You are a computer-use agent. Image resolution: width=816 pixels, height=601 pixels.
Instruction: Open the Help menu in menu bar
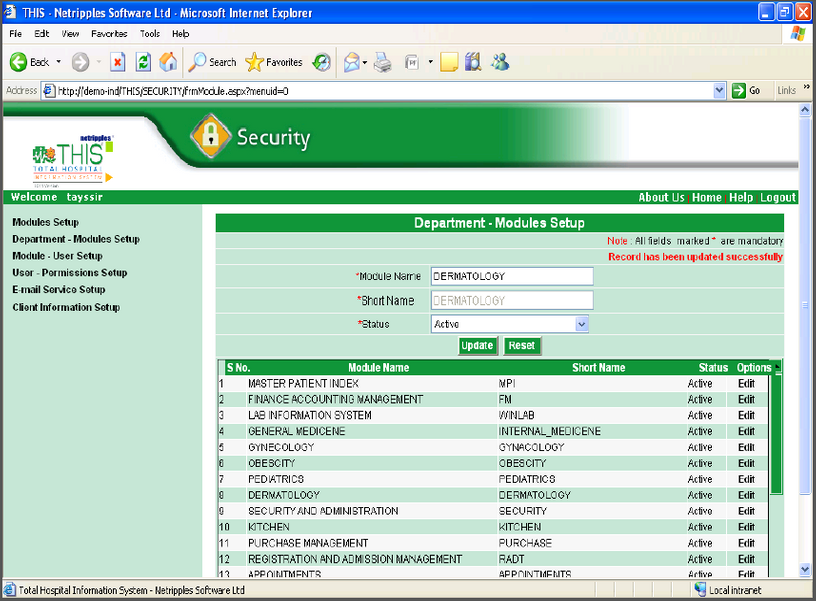(181, 34)
